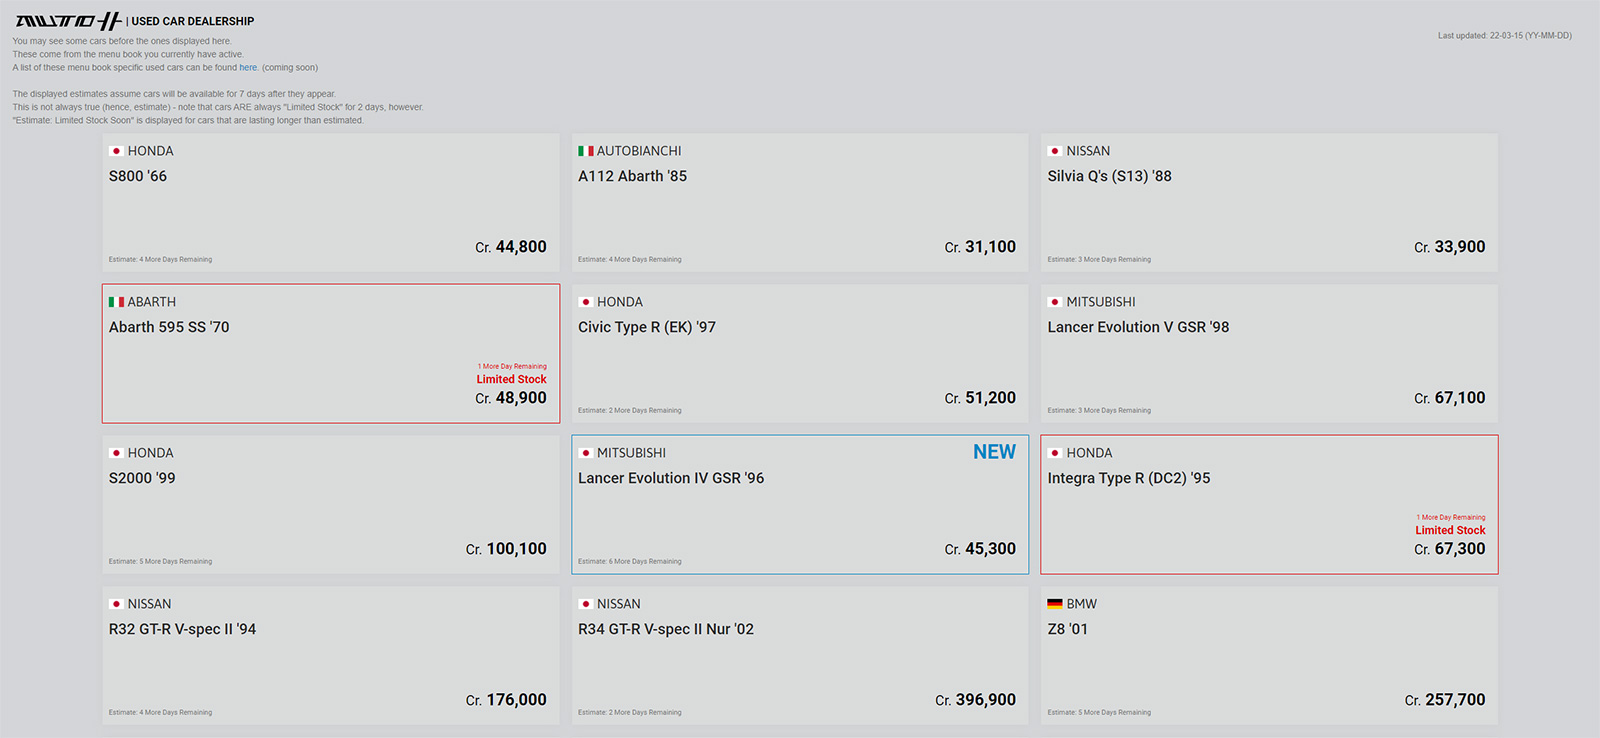Click Japan flag on Lancer Evolution V card
The height and width of the screenshot is (738, 1600).
click(1054, 302)
